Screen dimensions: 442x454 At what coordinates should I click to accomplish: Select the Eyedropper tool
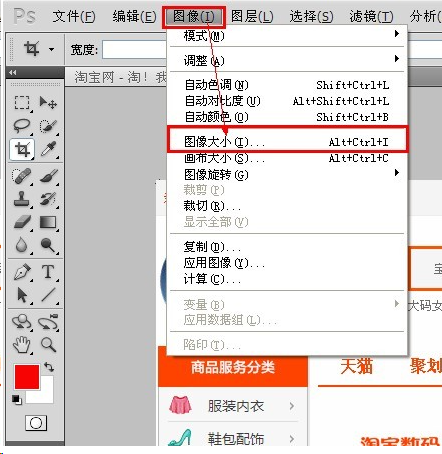coord(49,149)
